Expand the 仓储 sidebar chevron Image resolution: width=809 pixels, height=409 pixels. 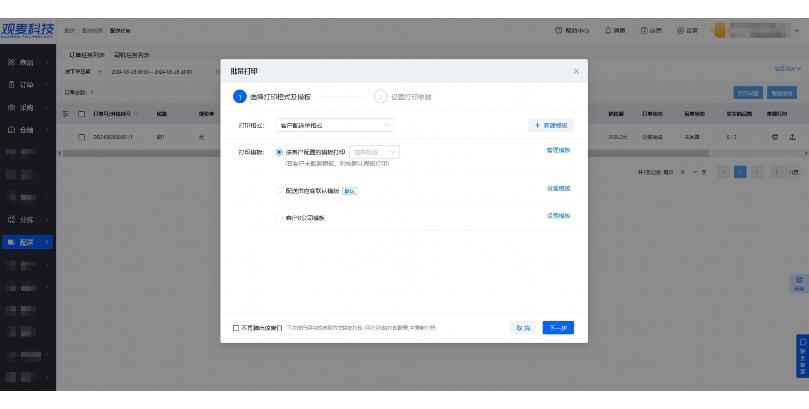click(x=47, y=130)
